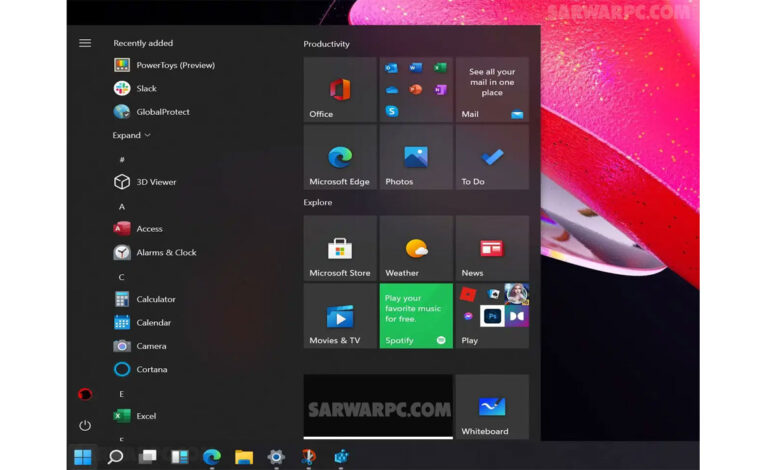Click the Recently added header
Screen dimensions: 780x470
coord(143,43)
